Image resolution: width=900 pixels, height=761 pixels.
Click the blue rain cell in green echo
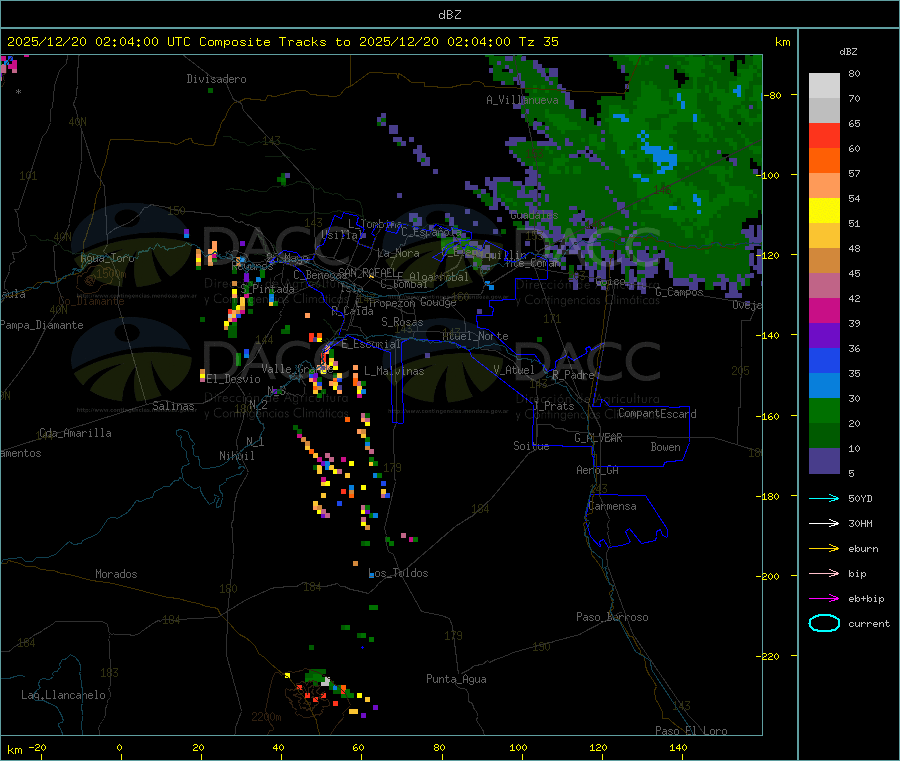(660, 156)
